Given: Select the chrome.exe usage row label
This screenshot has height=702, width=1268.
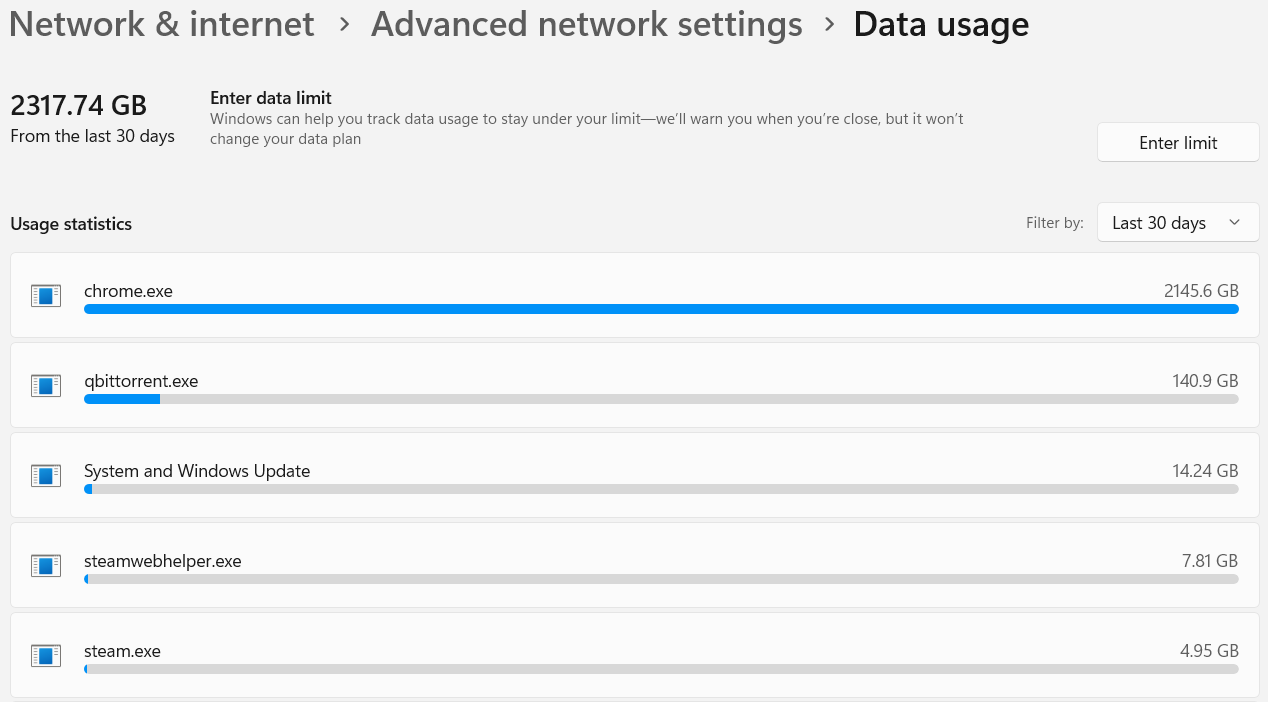Looking at the screenshot, I should point(128,291).
